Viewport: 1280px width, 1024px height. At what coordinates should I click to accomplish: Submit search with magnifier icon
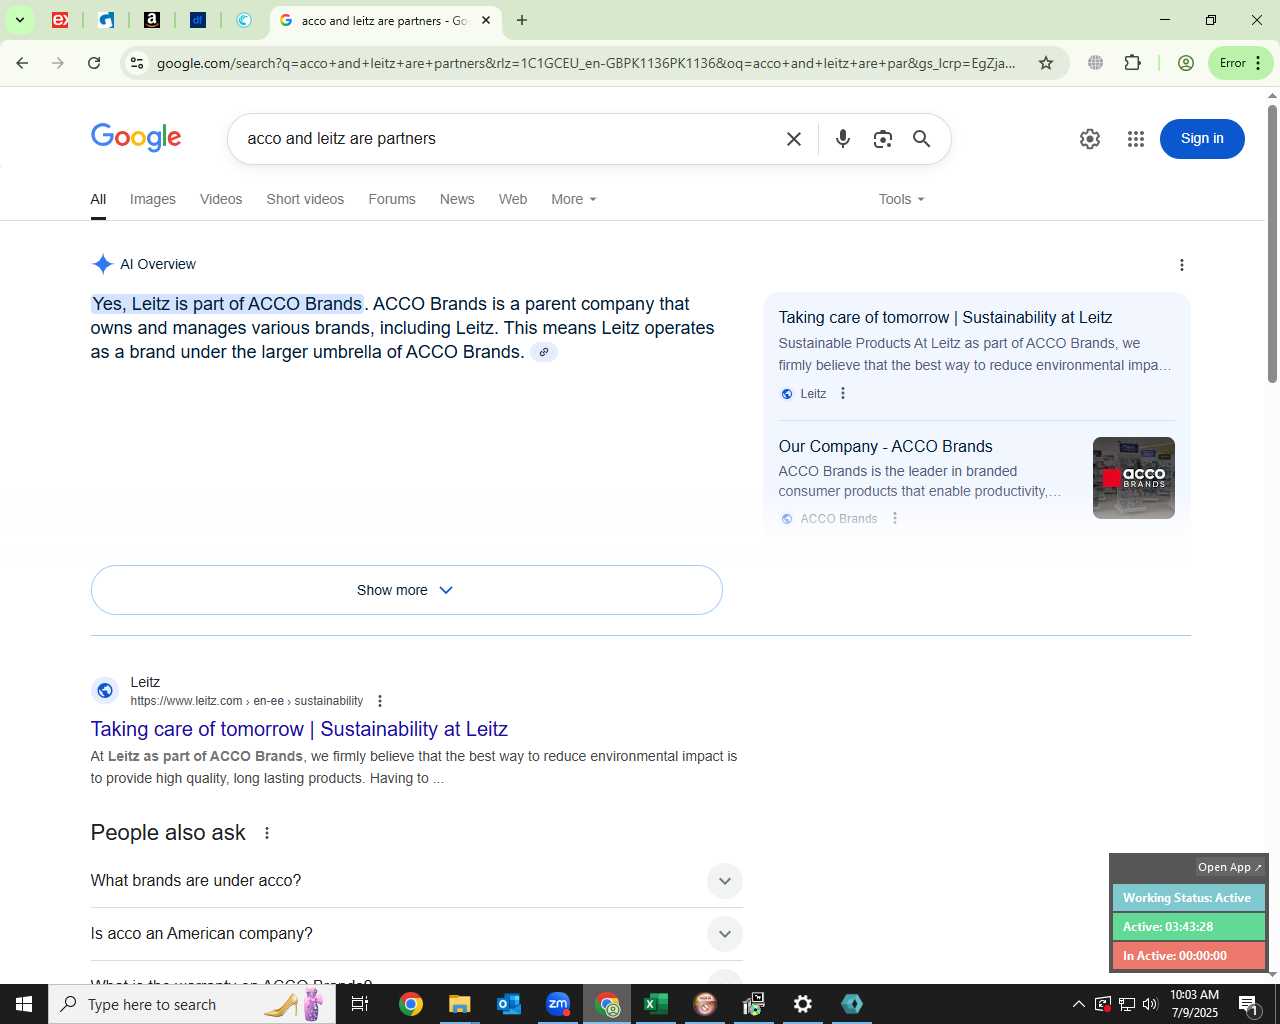[922, 139]
